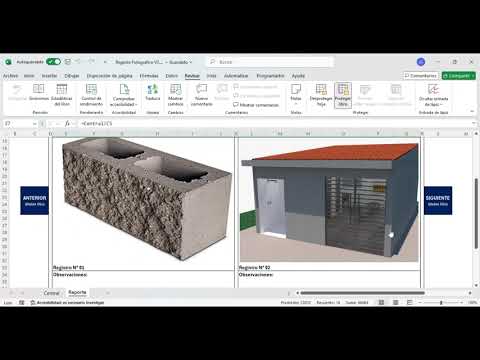Open the Sinónimos thesaurus tool

click(39, 93)
